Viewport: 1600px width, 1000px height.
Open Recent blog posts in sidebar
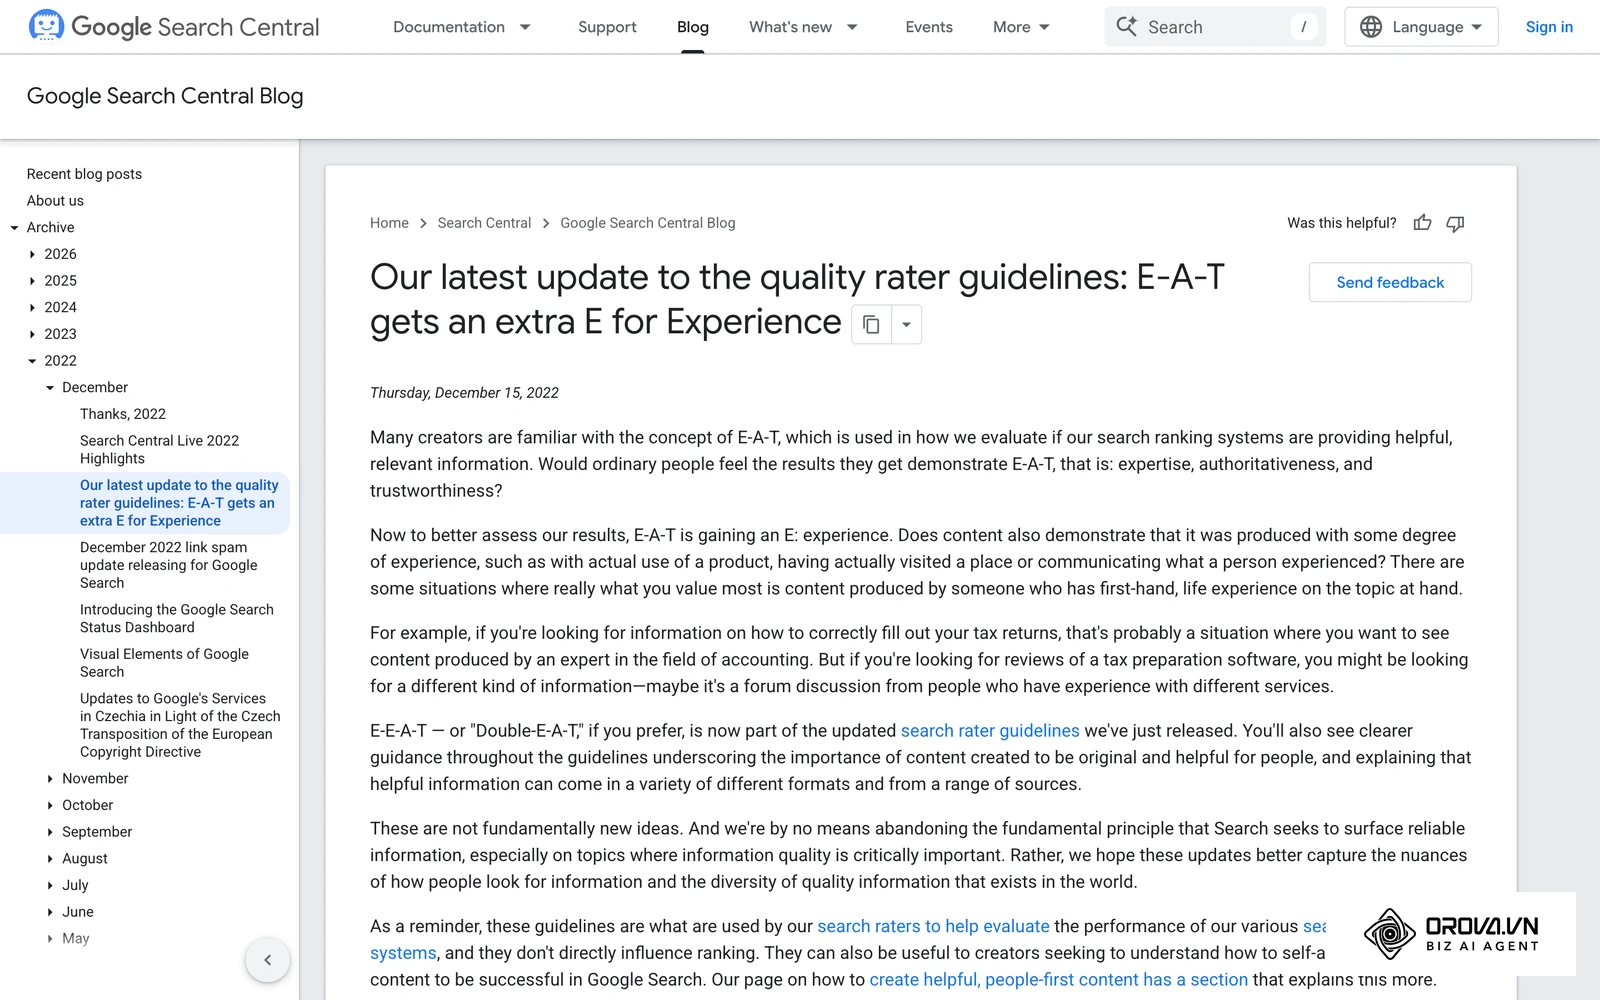(x=84, y=174)
